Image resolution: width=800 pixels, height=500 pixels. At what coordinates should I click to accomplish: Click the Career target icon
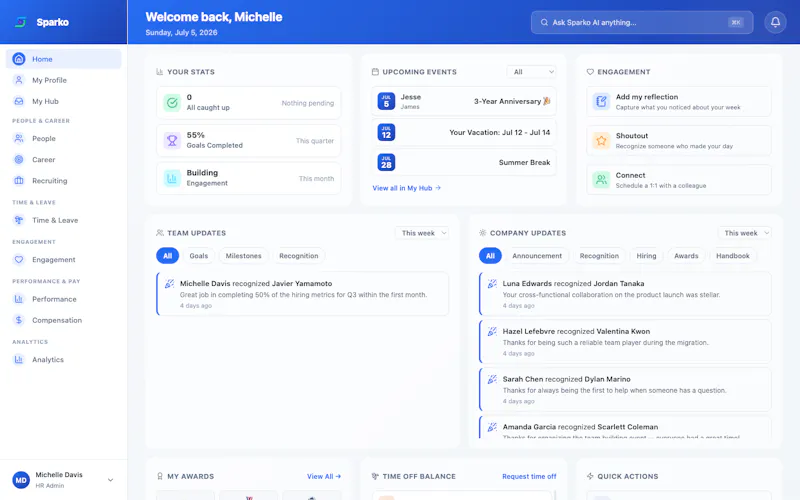[19, 159]
